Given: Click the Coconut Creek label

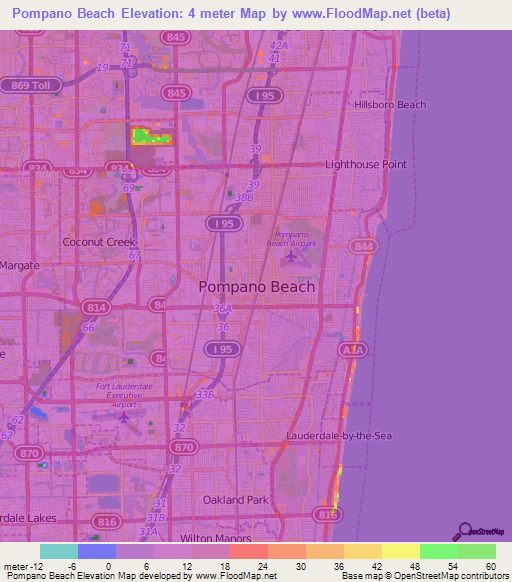Looking at the screenshot, I should [x=99, y=242].
